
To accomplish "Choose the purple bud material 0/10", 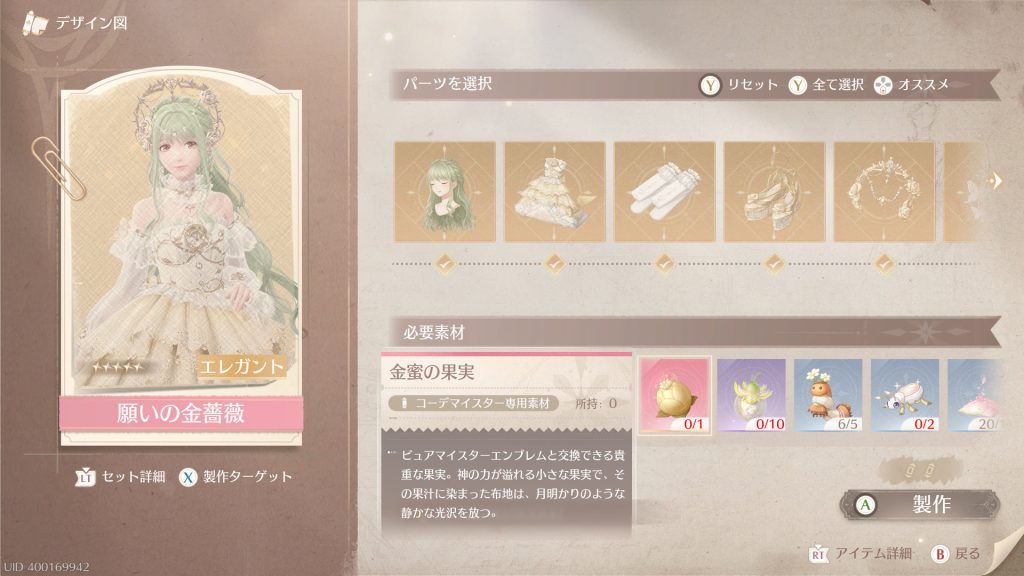I will 751,394.
